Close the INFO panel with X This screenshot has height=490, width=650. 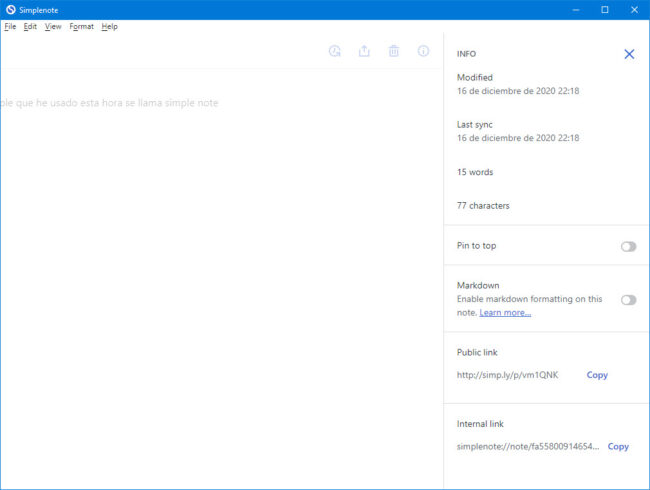pyautogui.click(x=629, y=54)
